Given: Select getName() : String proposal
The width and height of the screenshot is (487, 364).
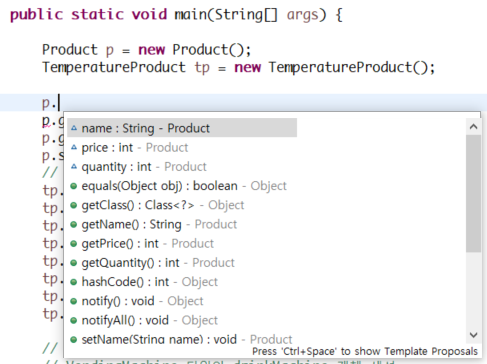Looking at the screenshot, I should tap(154, 224).
